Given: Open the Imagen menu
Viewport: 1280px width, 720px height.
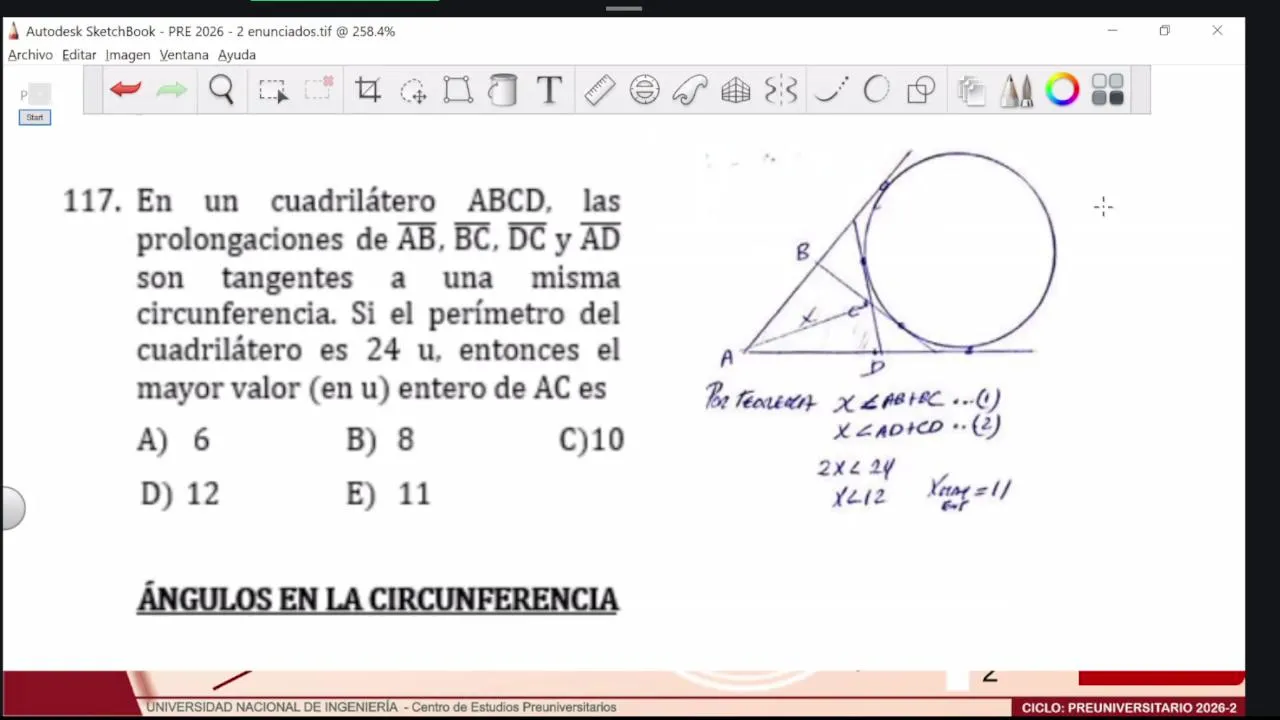Looking at the screenshot, I should point(128,55).
